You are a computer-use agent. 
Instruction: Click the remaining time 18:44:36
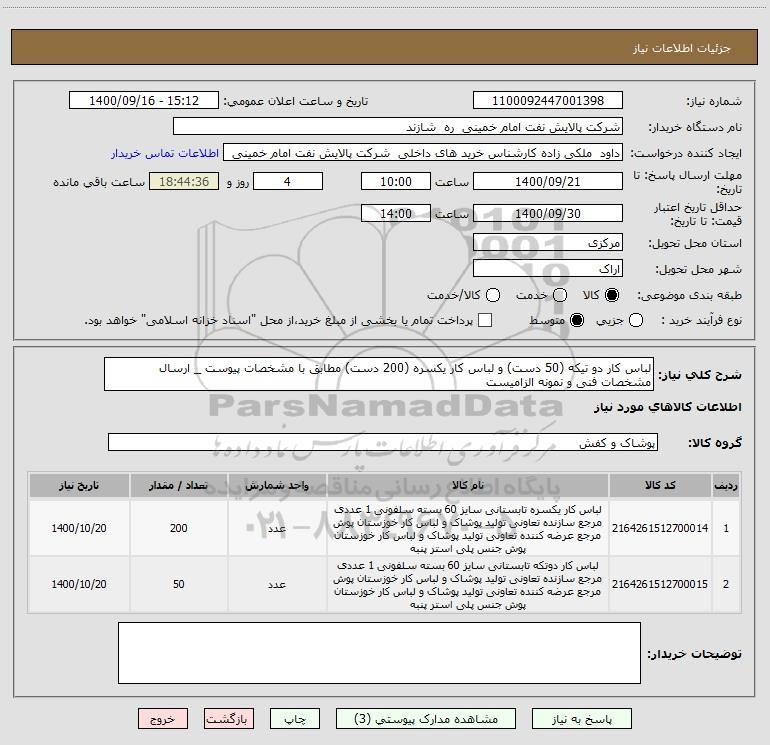(x=184, y=181)
